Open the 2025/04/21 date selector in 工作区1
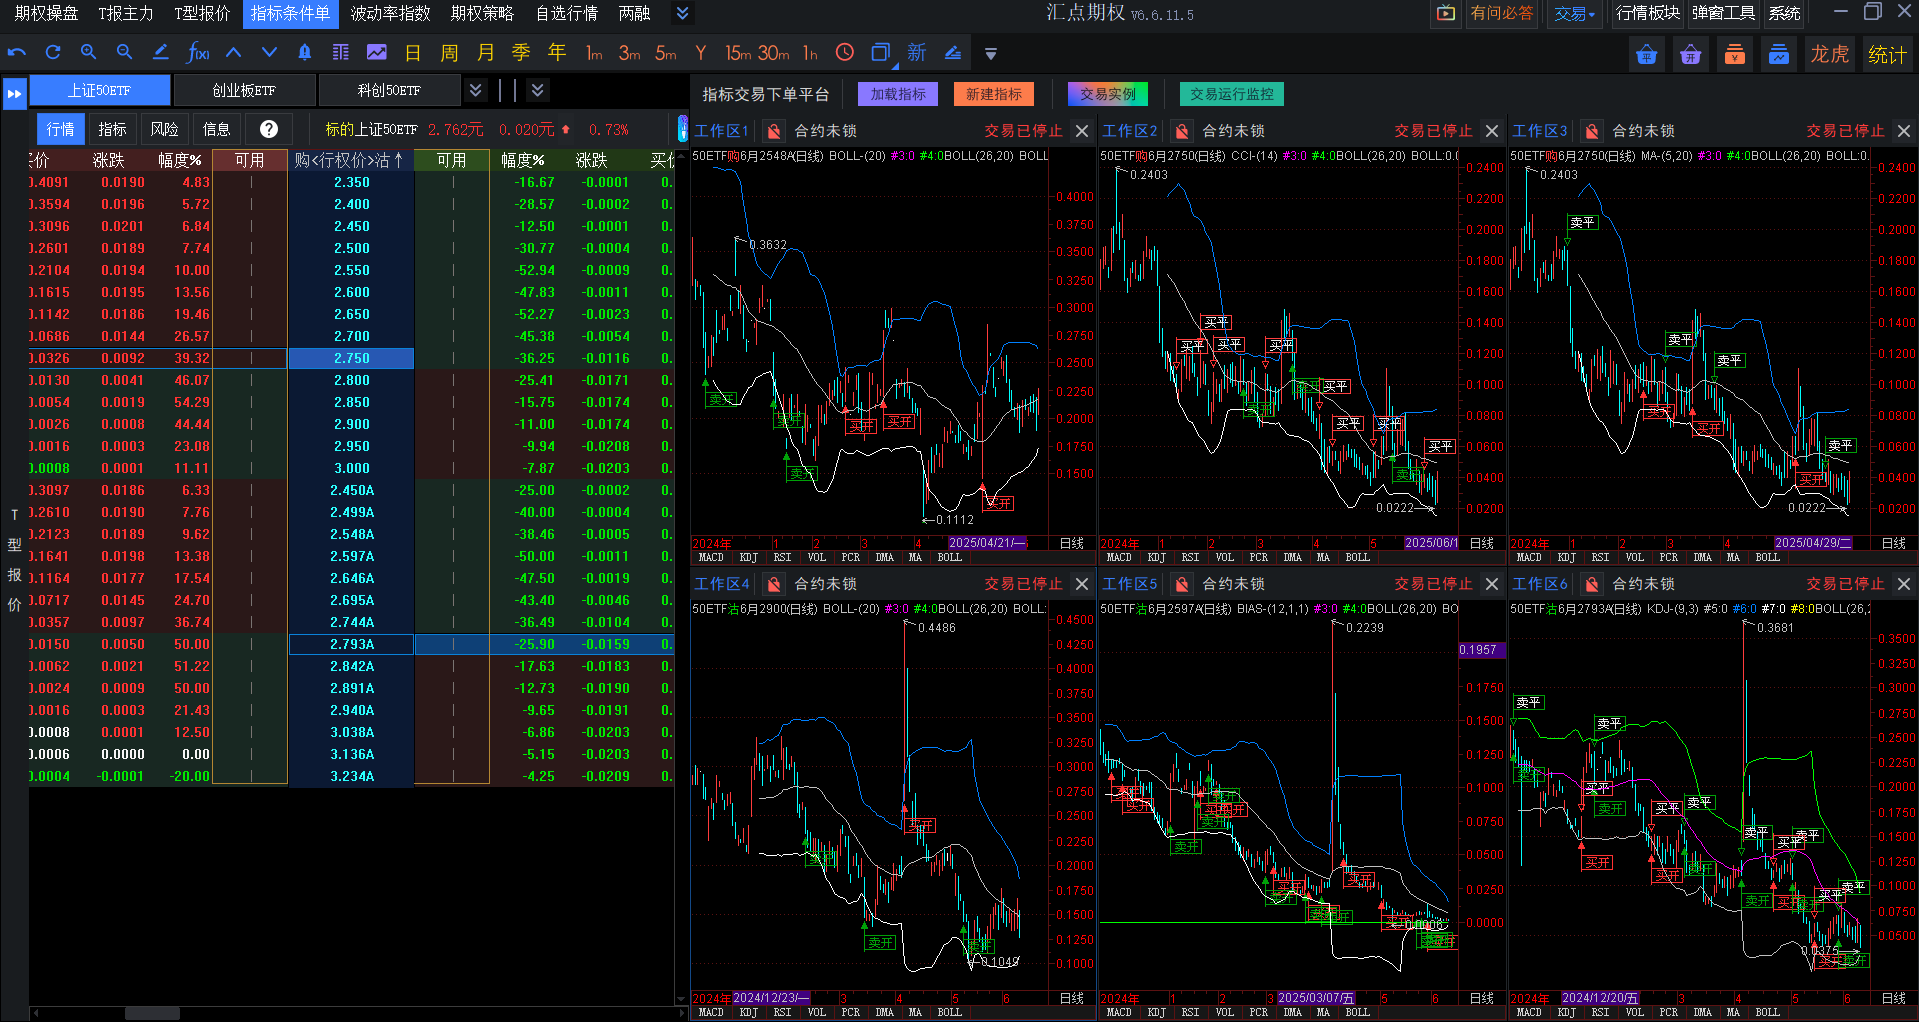The width and height of the screenshot is (1919, 1022). pyautogui.click(x=987, y=543)
